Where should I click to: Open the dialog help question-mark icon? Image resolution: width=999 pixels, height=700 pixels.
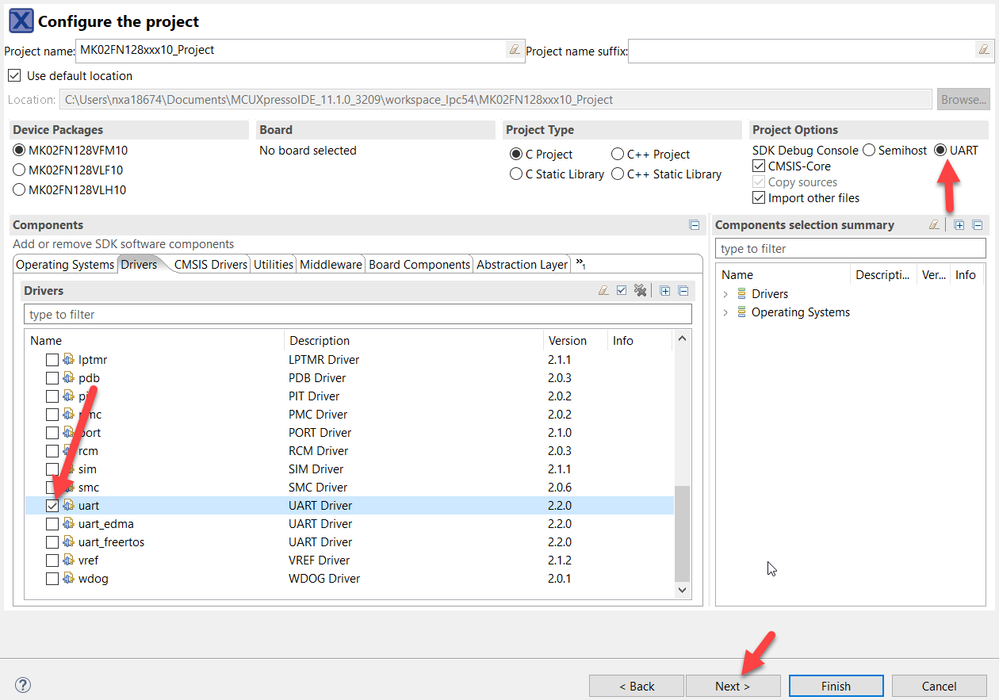pyautogui.click(x=22, y=685)
